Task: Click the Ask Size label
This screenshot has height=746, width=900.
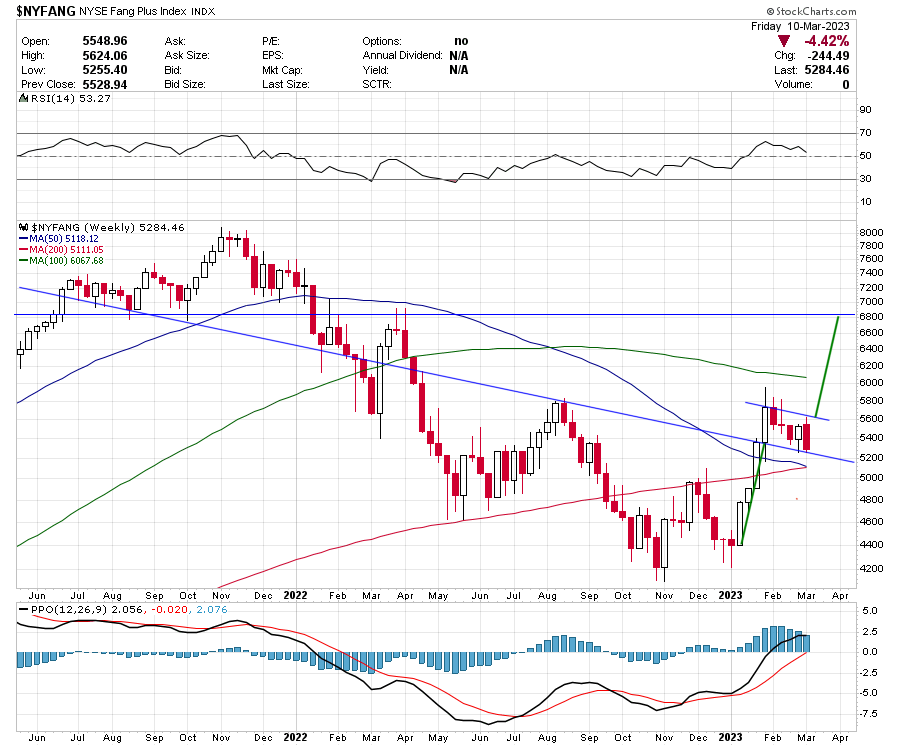Action: pyautogui.click(x=187, y=56)
